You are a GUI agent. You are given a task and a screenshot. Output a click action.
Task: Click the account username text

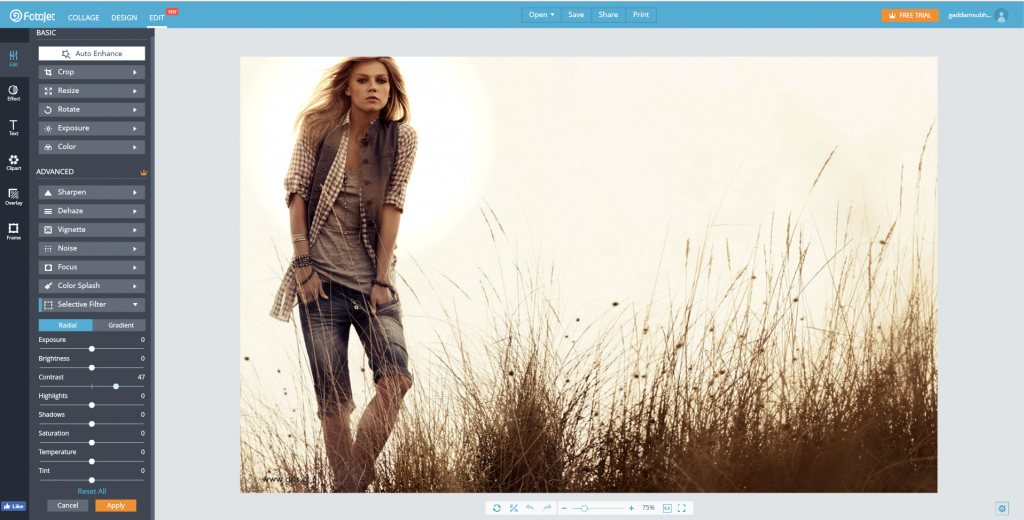970,16
